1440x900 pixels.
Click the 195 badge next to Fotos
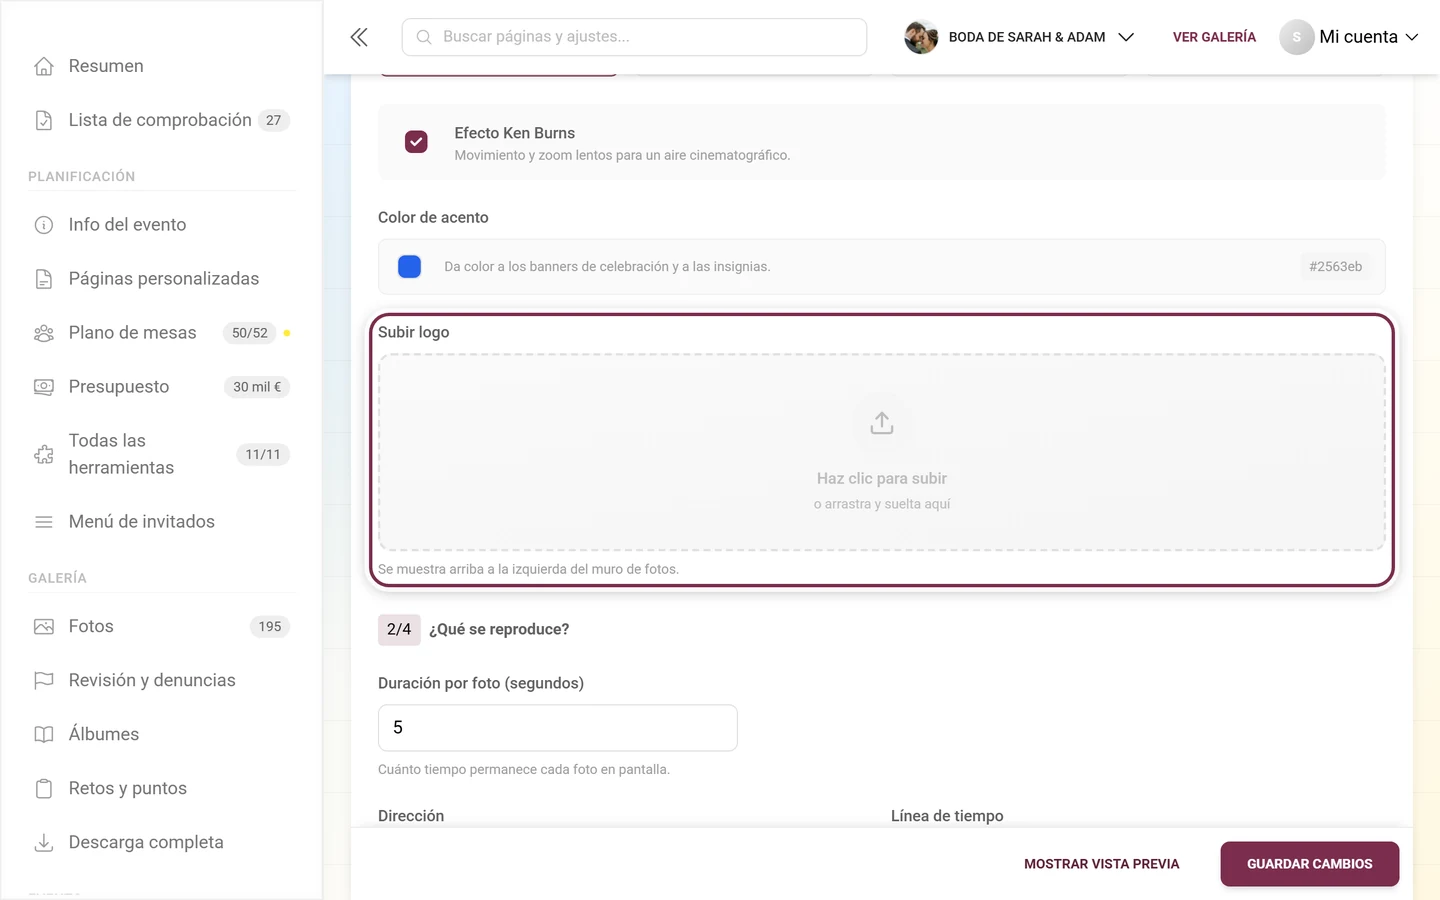click(x=270, y=627)
